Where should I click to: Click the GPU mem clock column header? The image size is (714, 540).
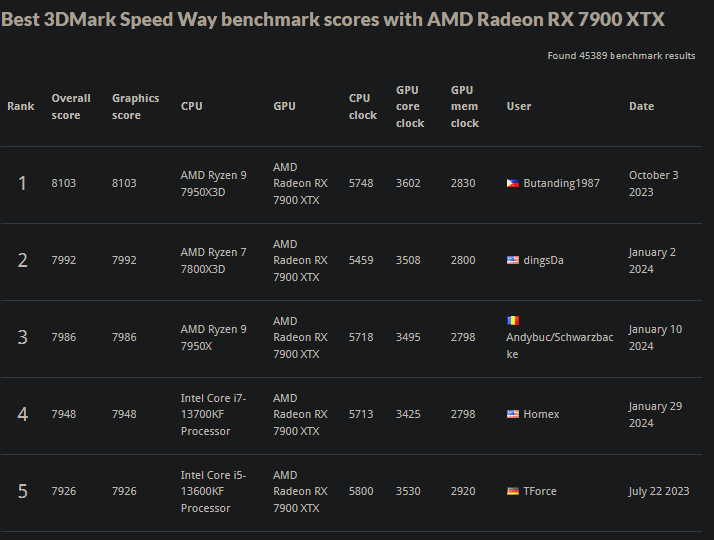click(x=464, y=107)
